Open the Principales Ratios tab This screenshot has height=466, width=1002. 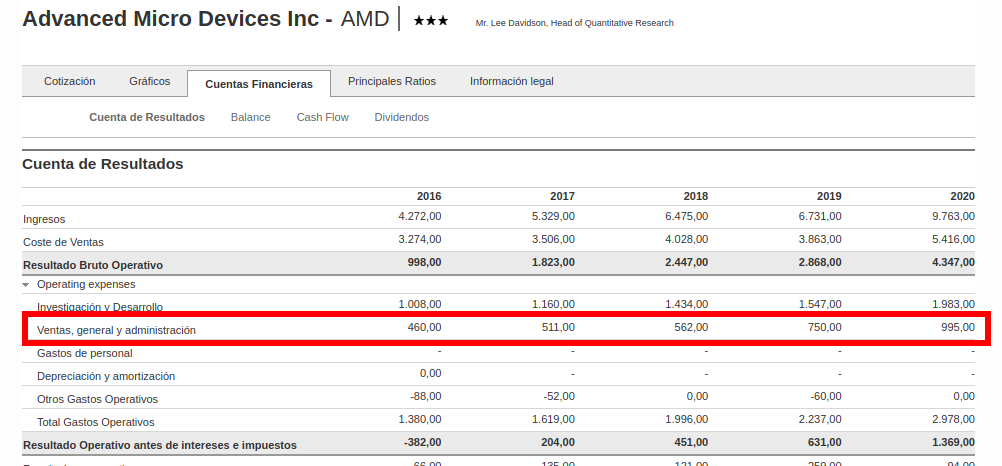[391, 81]
